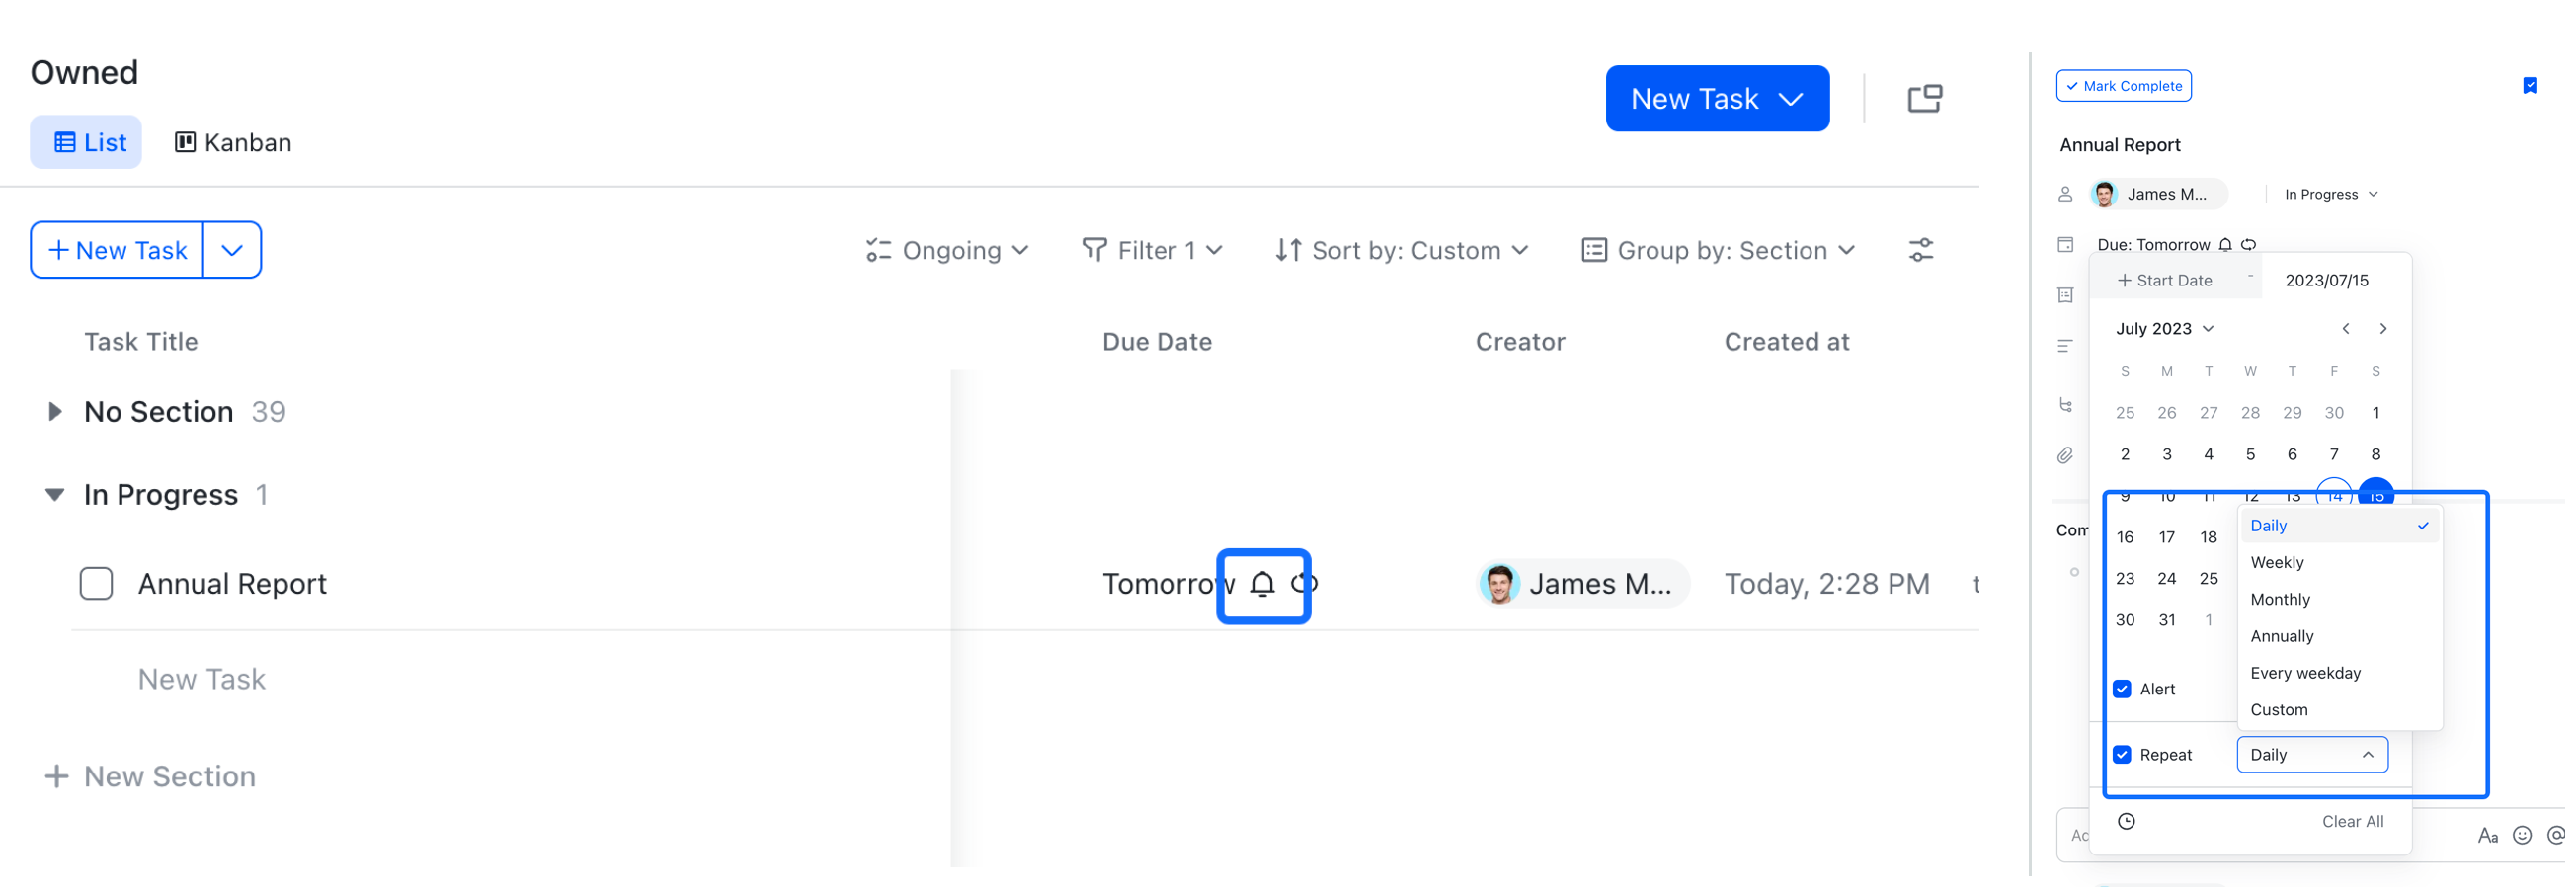Uncheck the Repeat checkbox
2576x895 pixels.
pos(2123,757)
